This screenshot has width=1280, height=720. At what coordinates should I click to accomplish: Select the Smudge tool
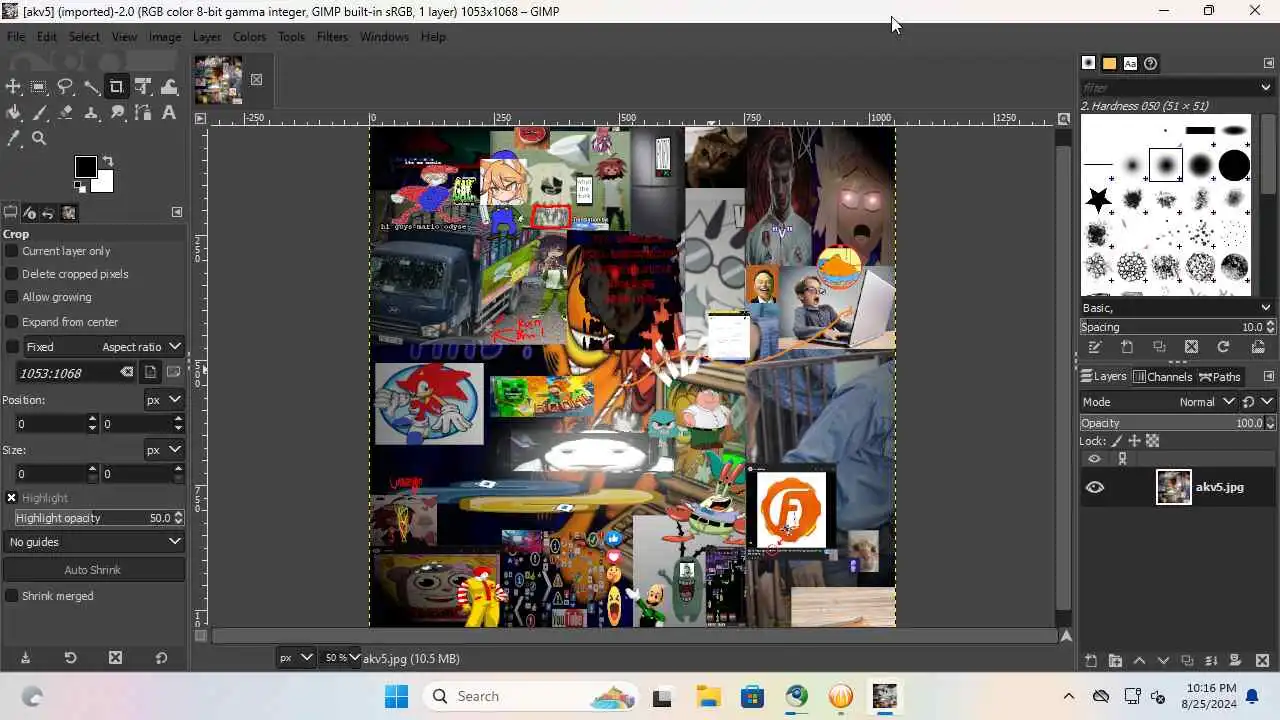coord(117,113)
